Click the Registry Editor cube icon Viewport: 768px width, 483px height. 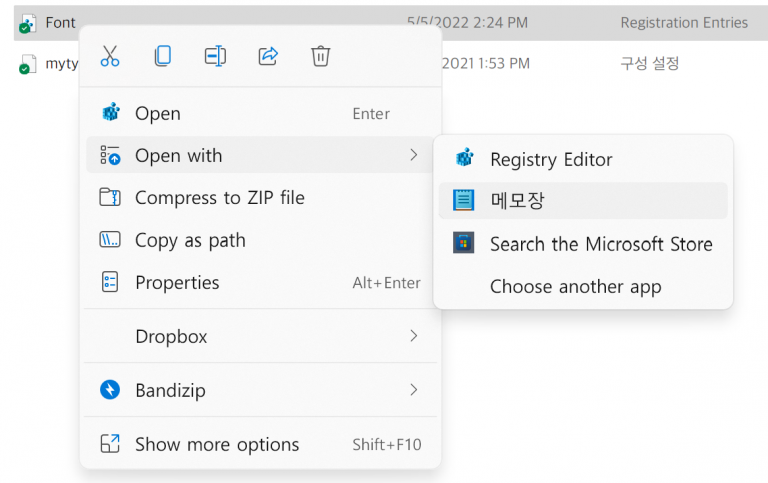pos(464,158)
